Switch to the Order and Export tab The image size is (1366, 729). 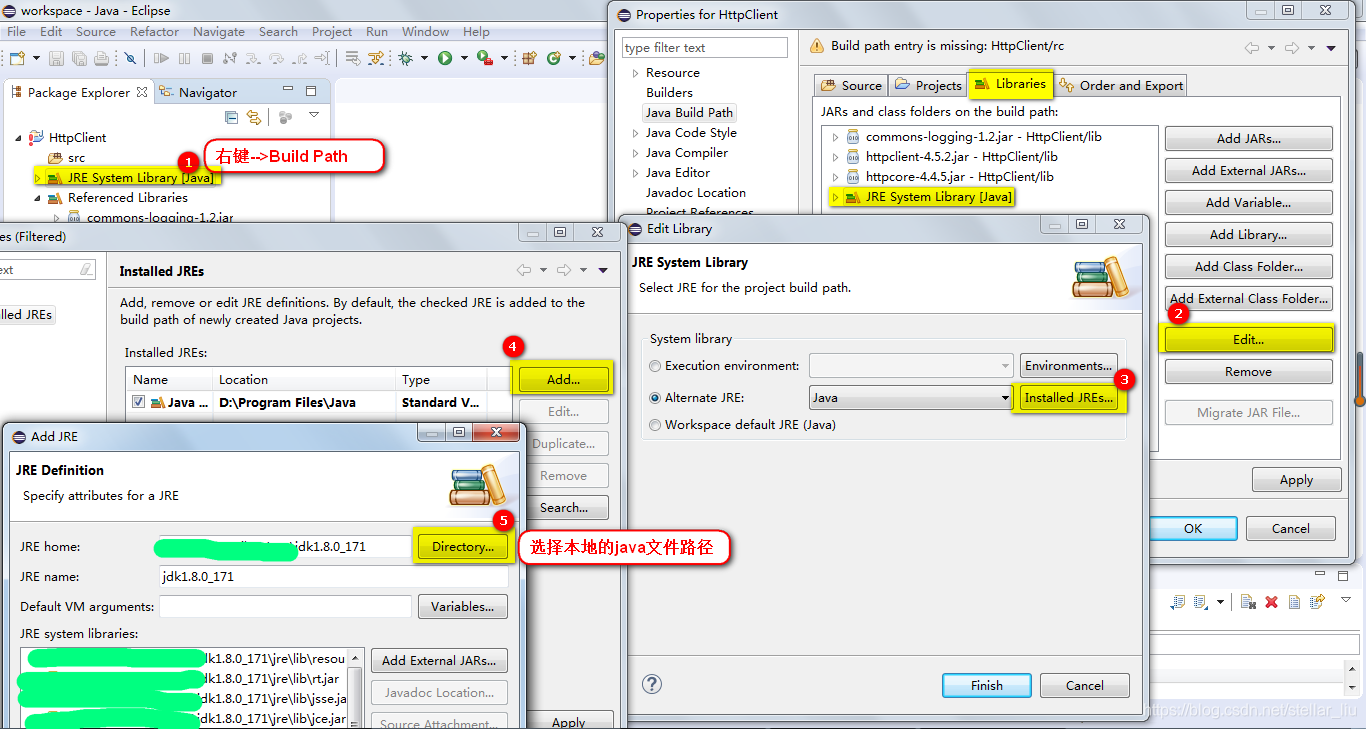[x=1120, y=85]
